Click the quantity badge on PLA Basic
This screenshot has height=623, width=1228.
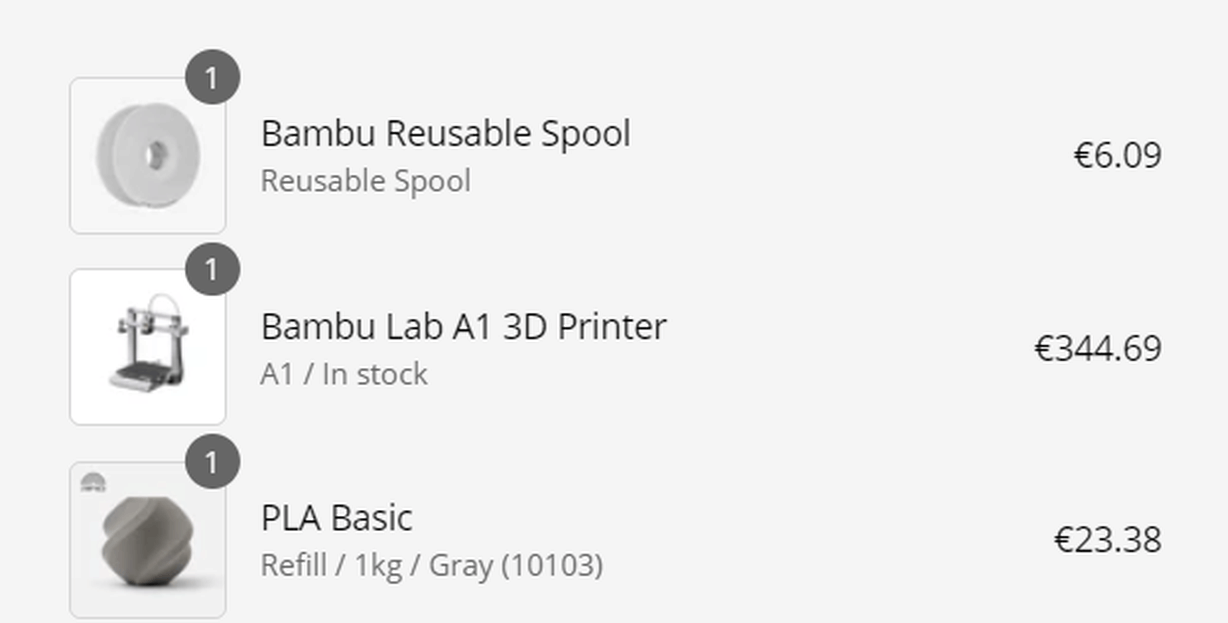(x=211, y=462)
